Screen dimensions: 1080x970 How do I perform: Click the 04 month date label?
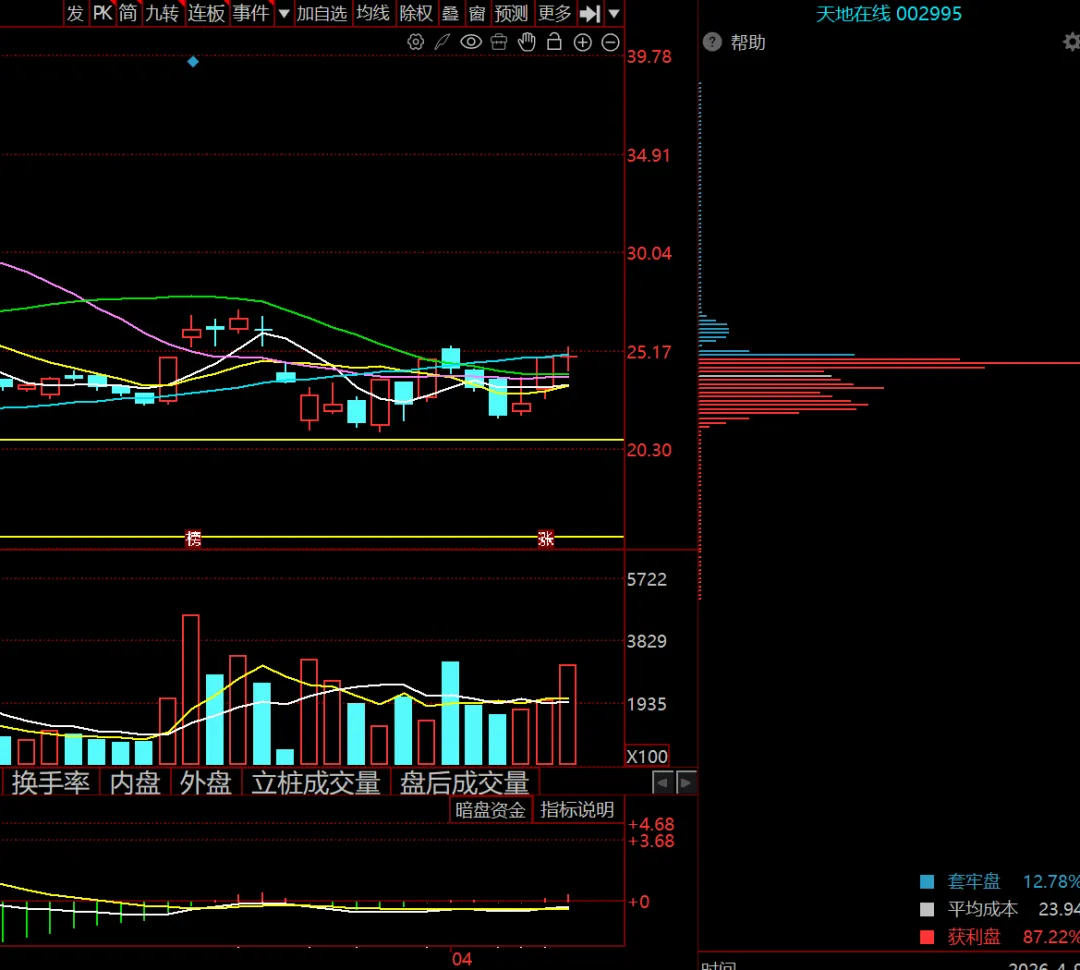point(461,959)
